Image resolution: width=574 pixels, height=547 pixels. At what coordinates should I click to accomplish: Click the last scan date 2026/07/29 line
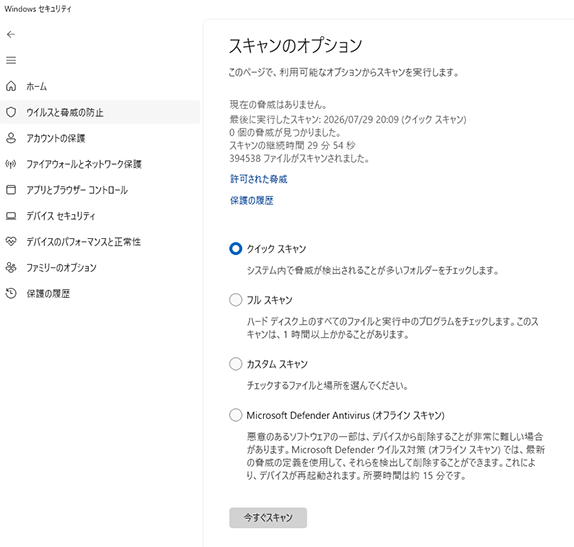click(x=348, y=119)
